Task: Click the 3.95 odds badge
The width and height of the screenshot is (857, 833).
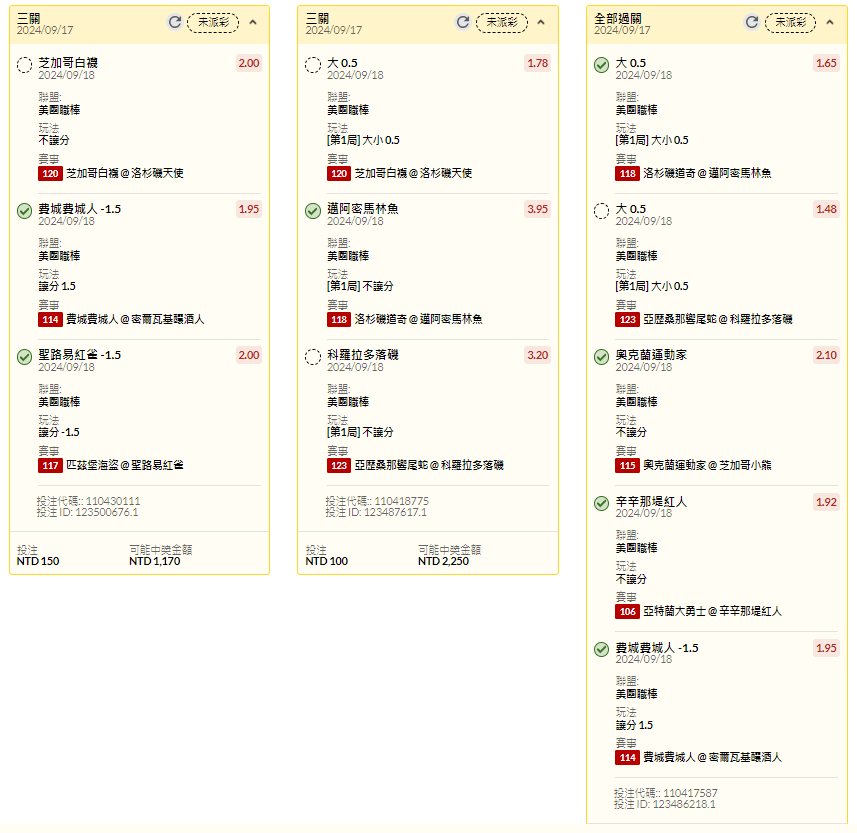Action: click(x=537, y=209)
